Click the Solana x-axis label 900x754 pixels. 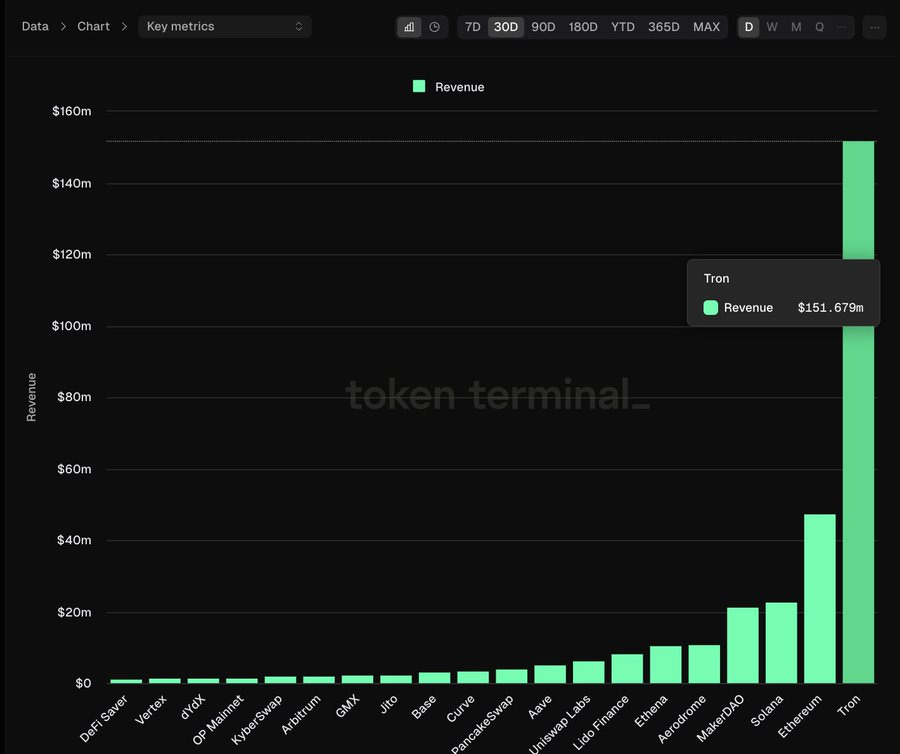[766, 710]
